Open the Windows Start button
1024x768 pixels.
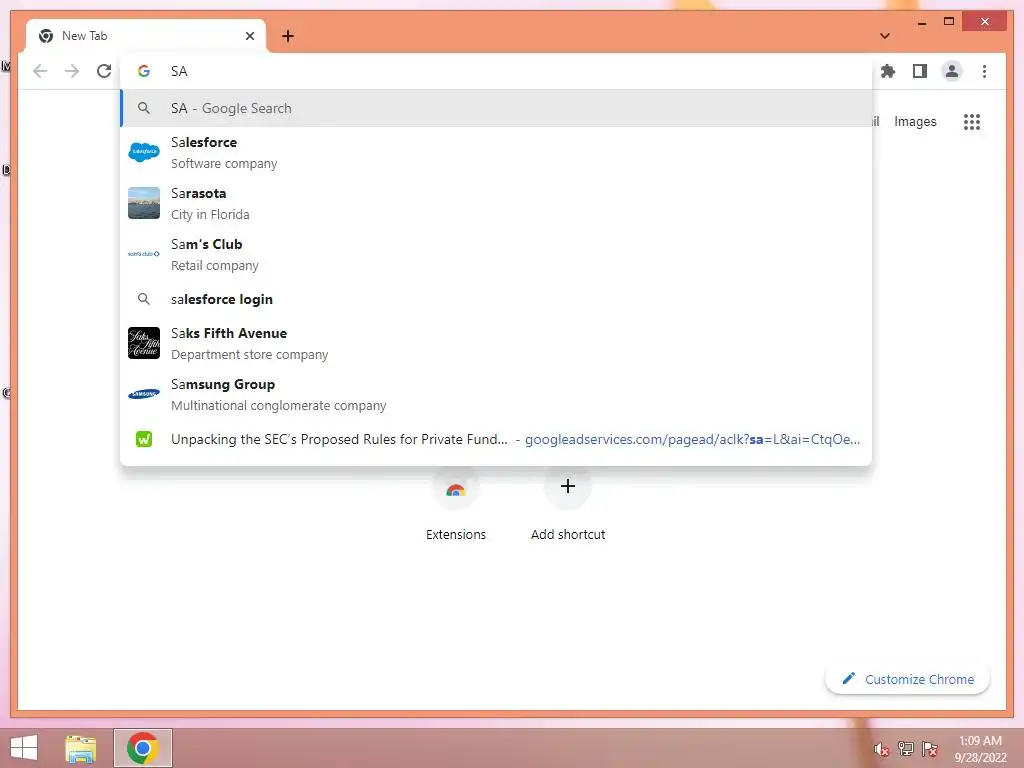coord(24,748)
